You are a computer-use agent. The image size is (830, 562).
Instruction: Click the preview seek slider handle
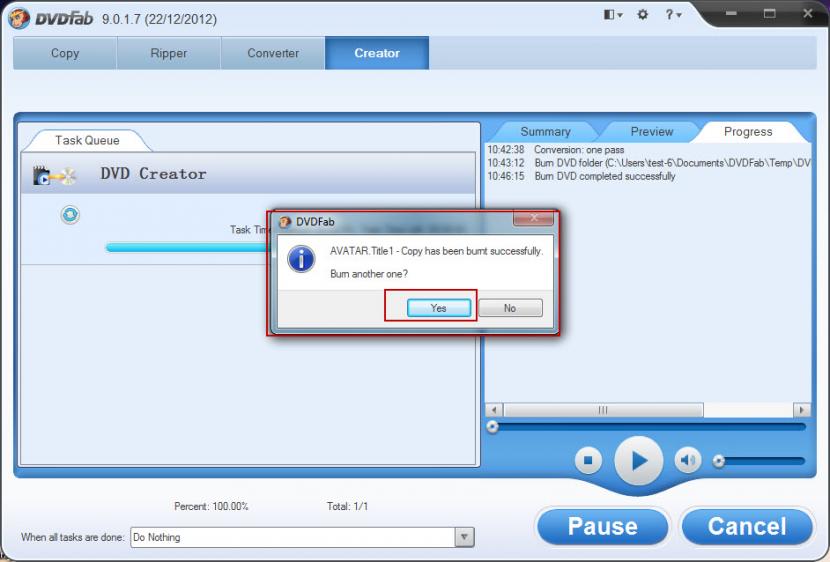coord(493,427)
